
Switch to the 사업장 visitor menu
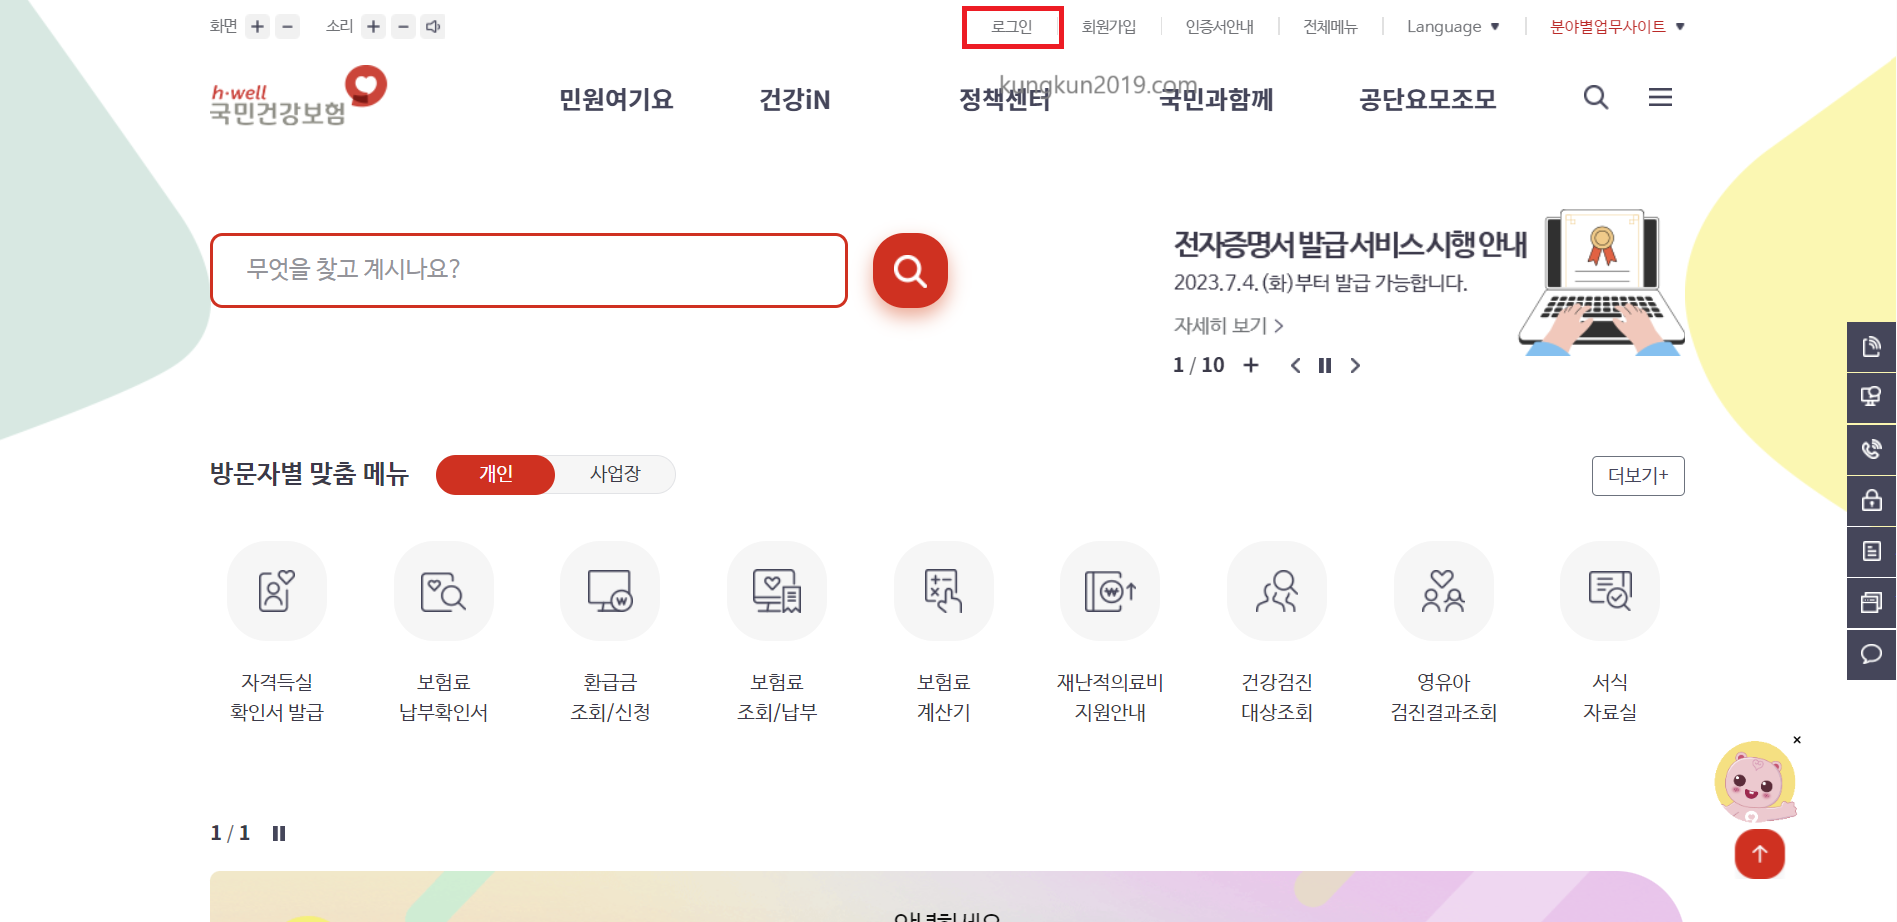click(614, 474)
